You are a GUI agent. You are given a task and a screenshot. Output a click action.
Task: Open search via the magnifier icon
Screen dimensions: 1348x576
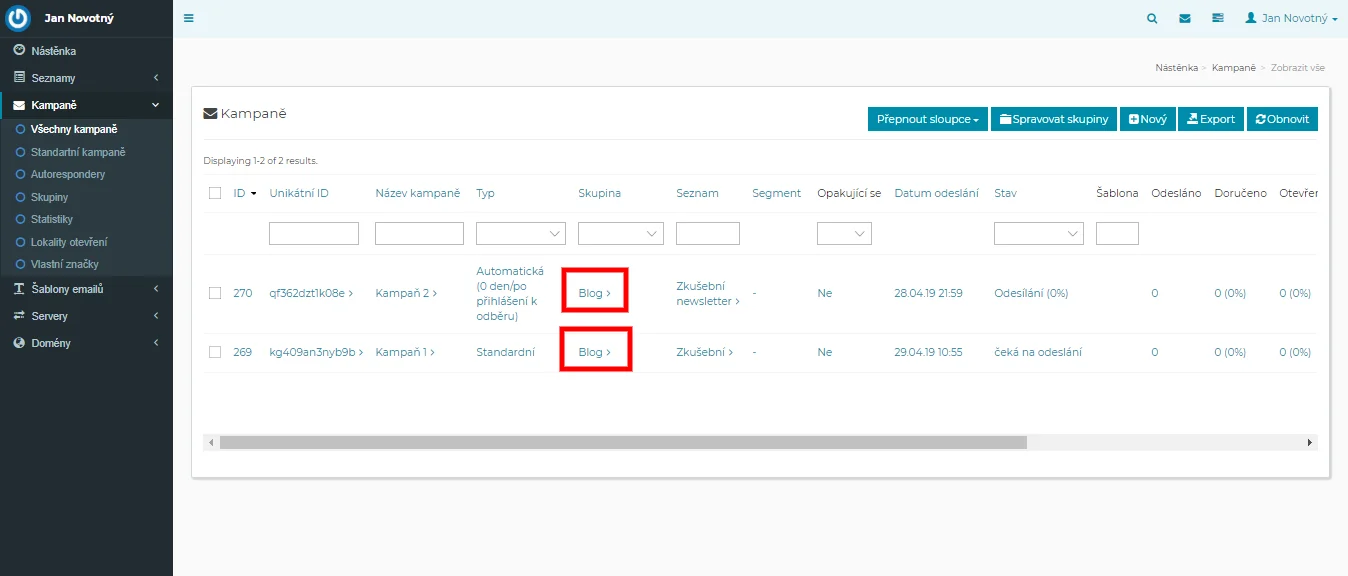pyautogui.click(x=1152, y=18)
